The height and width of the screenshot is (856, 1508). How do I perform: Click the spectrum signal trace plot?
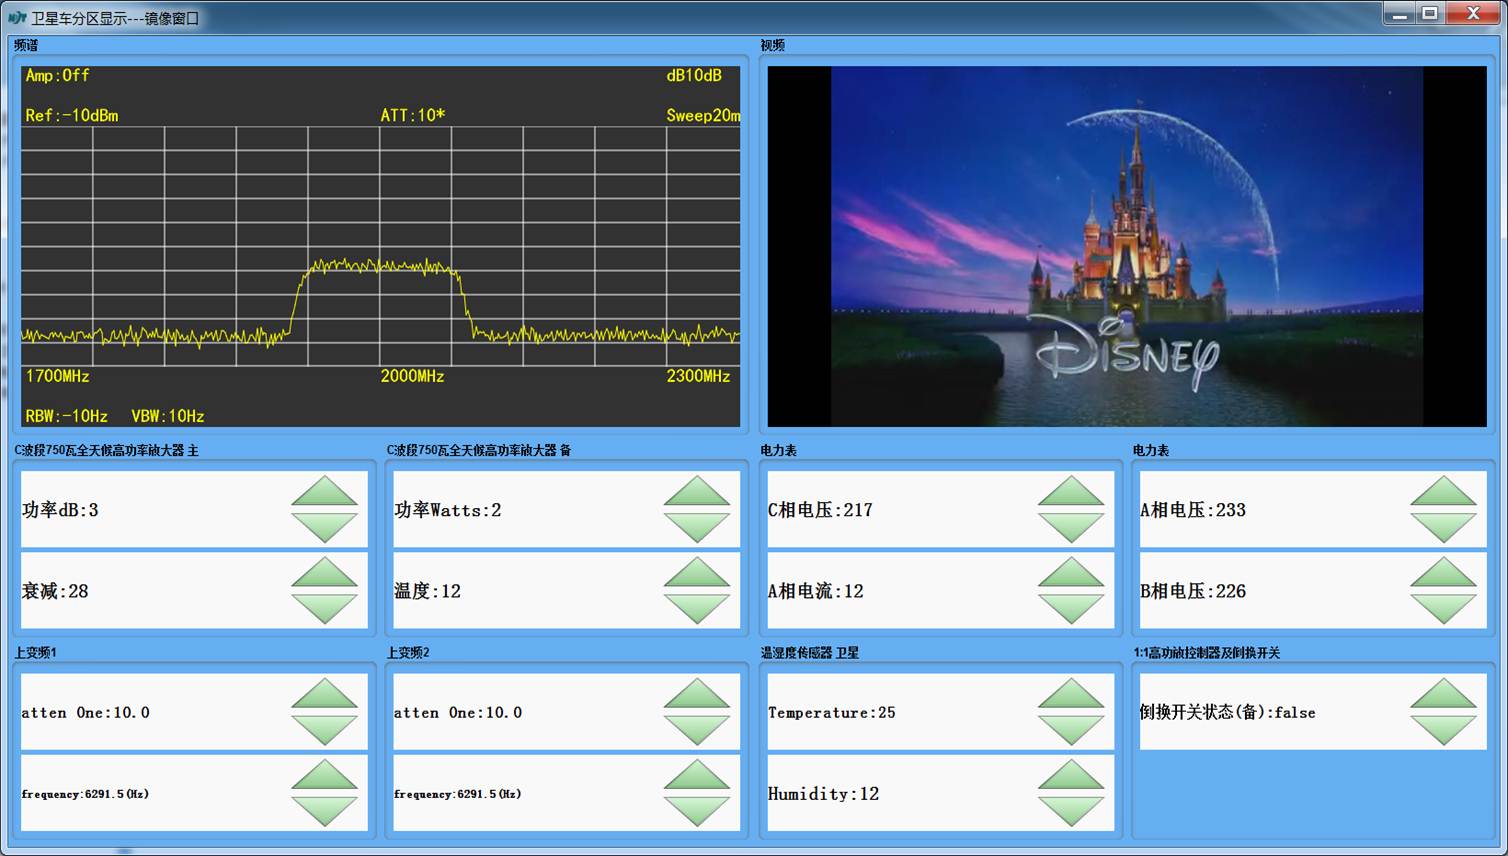381,246
